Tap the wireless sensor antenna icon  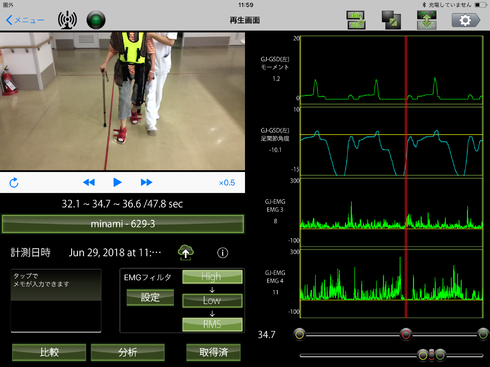pos(67,20)
